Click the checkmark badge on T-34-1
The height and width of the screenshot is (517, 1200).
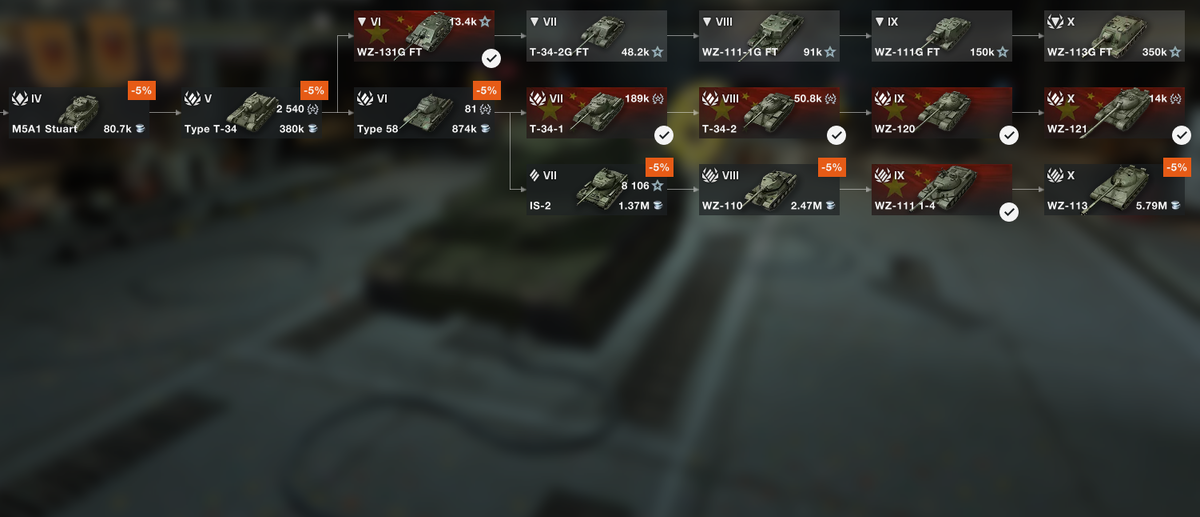click(663, 135)
